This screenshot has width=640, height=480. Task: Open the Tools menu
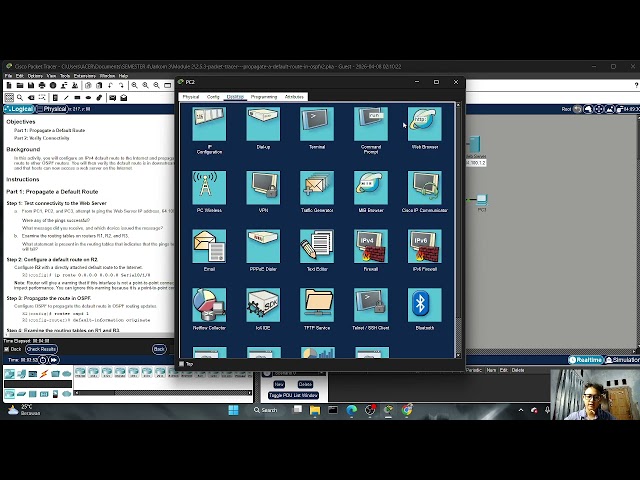click(x=65, y=76)
